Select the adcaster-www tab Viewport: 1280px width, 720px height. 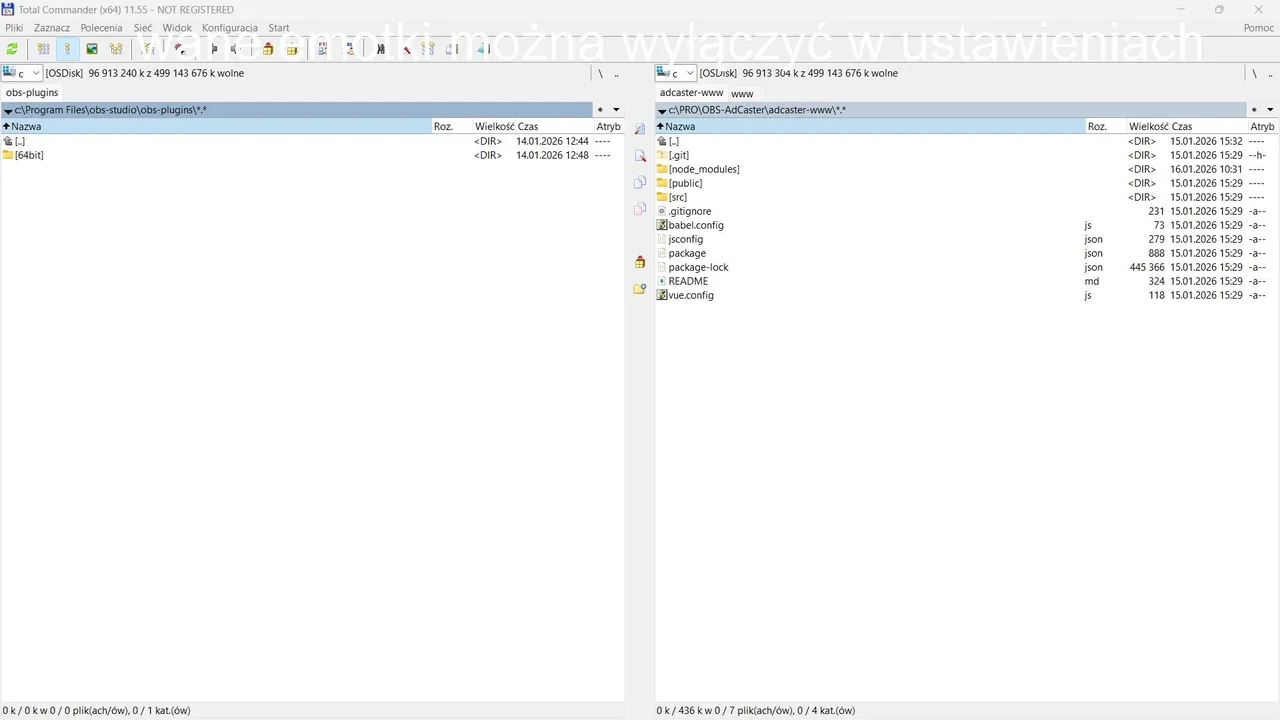coord(691,92)
